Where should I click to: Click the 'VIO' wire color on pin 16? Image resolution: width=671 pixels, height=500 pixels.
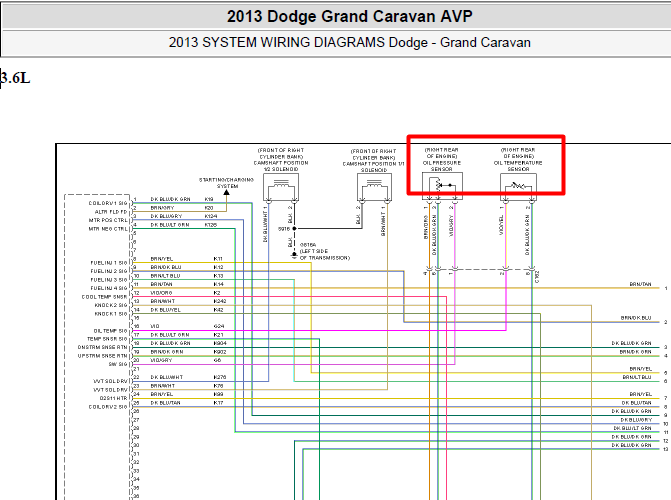click(x=155, y=326)
